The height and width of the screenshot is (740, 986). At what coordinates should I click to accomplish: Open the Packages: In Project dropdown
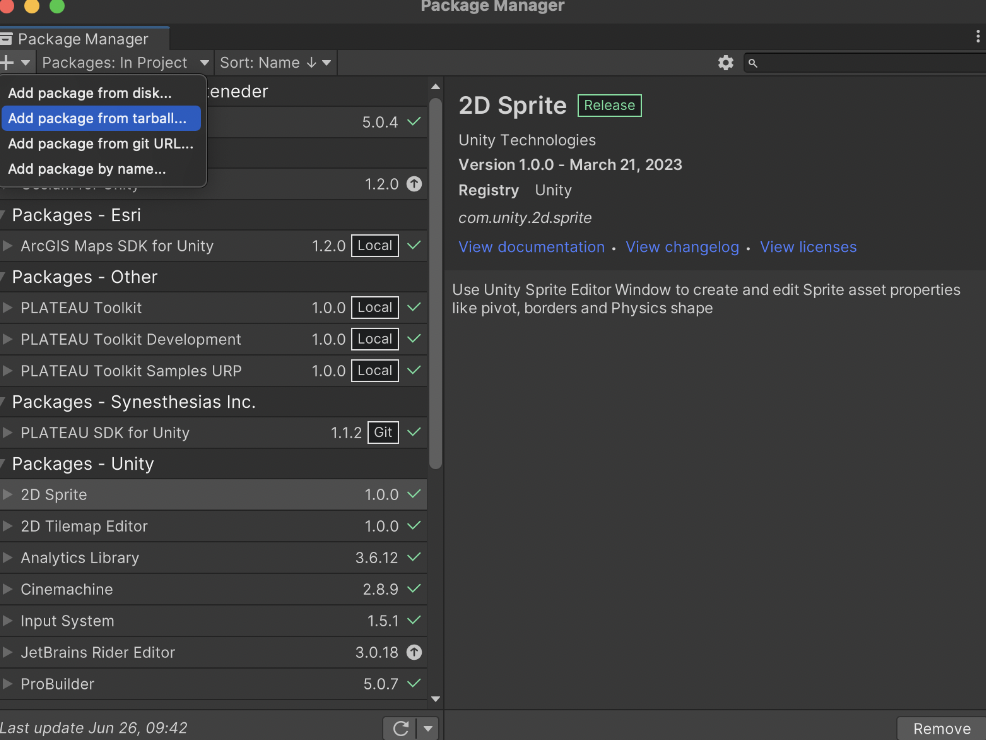tap(125, 63)
